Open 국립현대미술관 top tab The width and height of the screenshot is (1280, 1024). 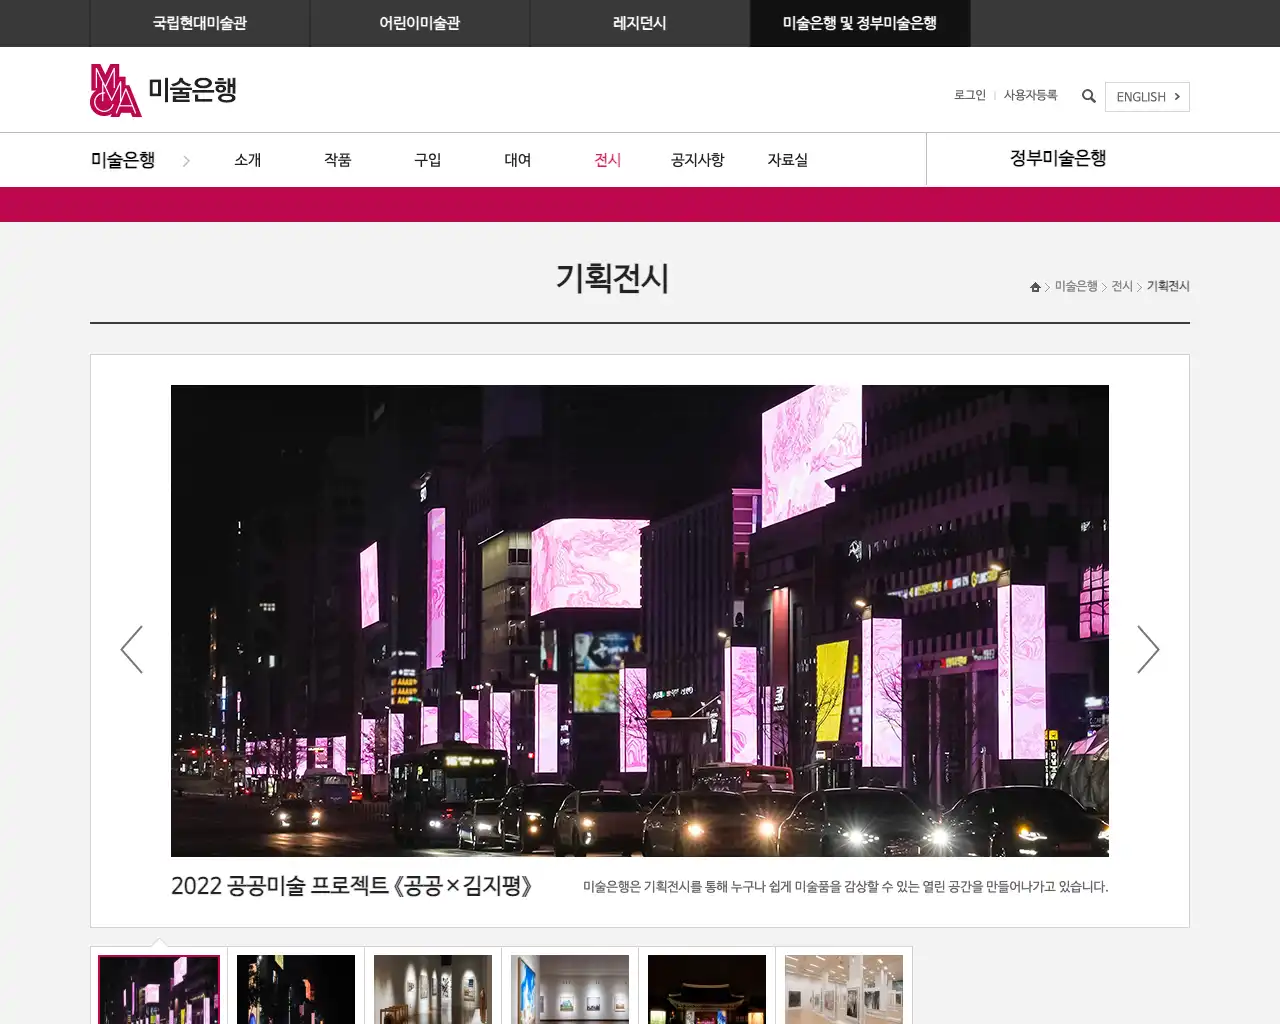[200, 23]
